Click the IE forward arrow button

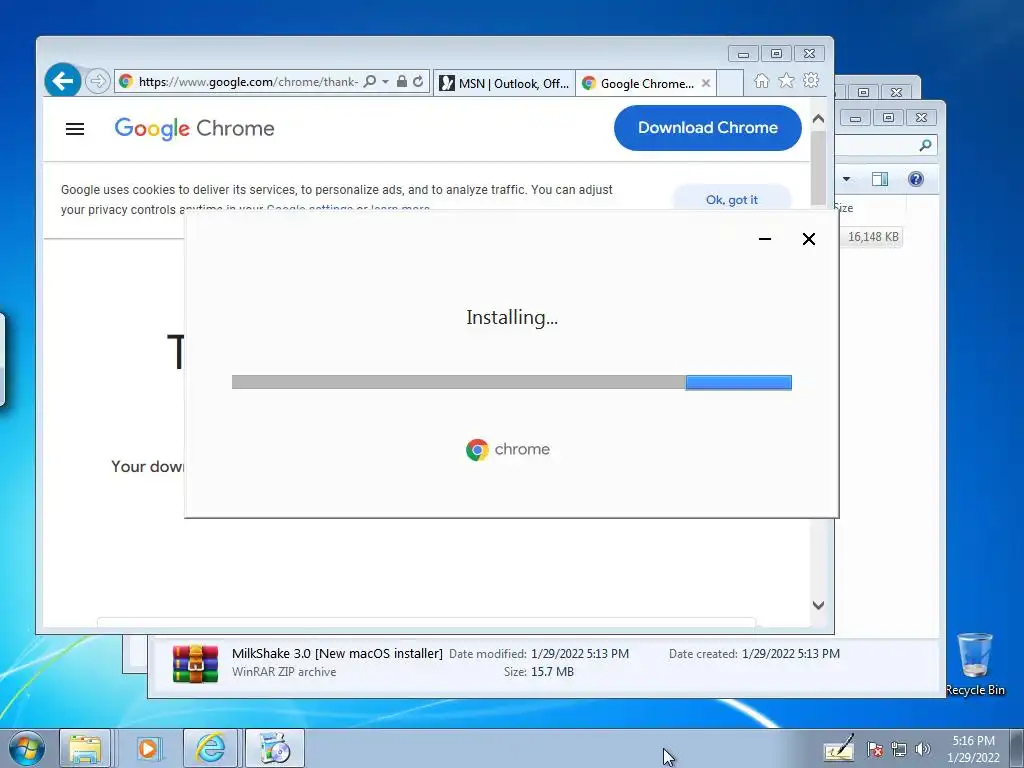click(97, 81)
